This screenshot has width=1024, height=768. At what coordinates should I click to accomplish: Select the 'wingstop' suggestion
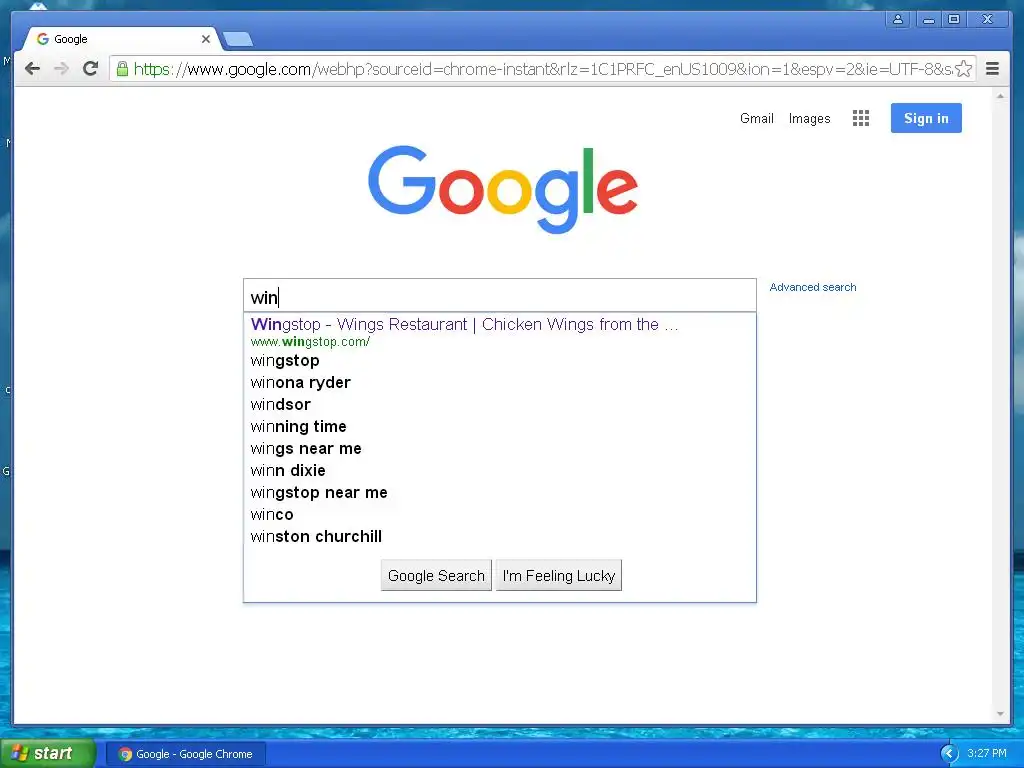point(500,360)
